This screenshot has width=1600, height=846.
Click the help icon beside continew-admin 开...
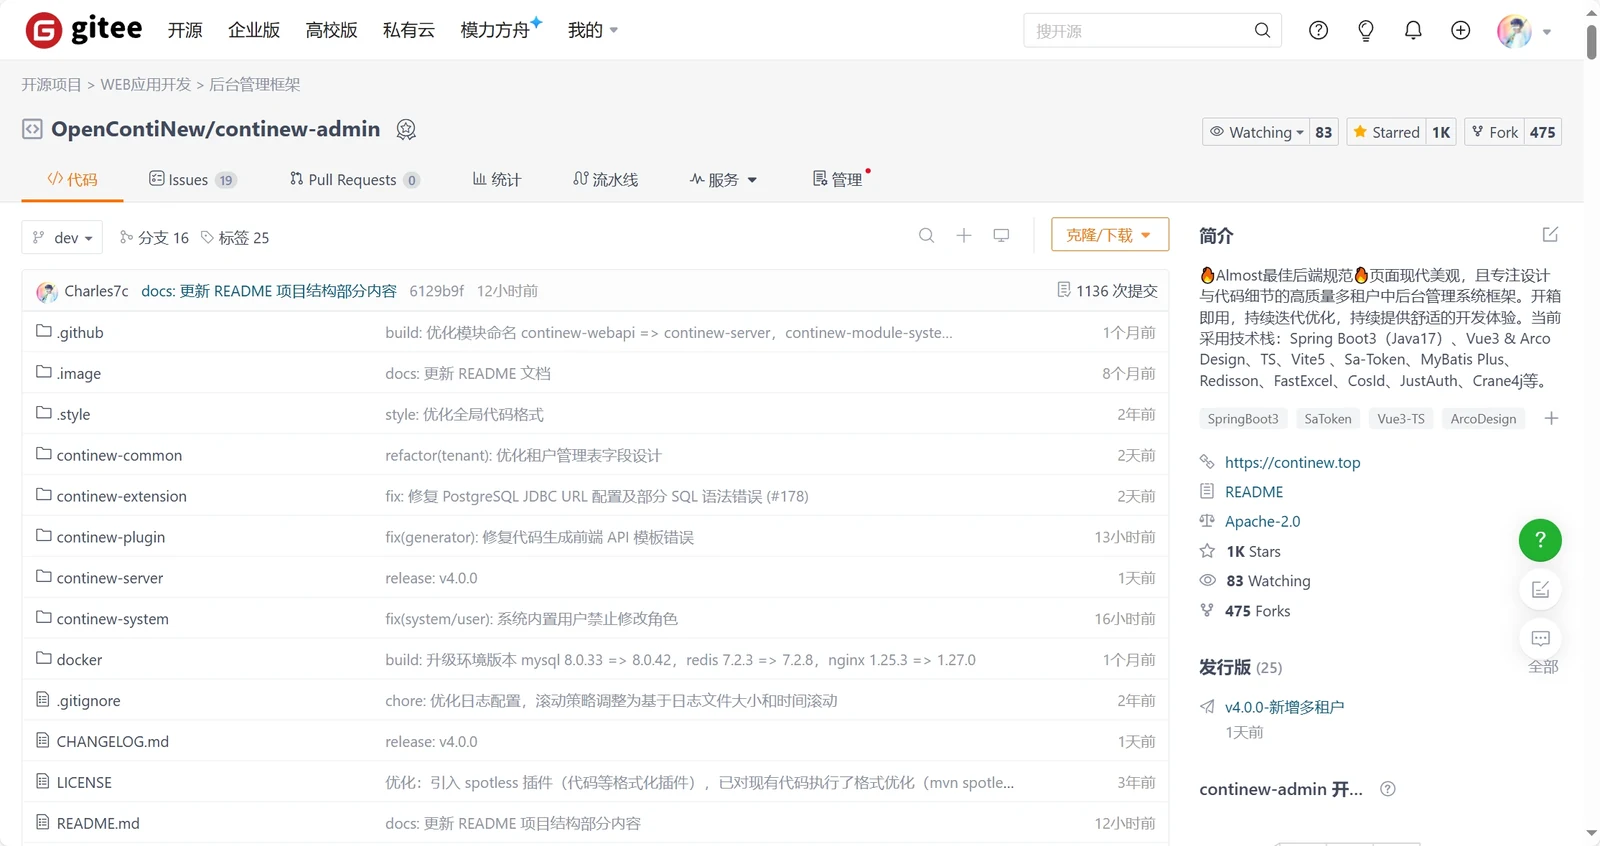click(1387, 789)
